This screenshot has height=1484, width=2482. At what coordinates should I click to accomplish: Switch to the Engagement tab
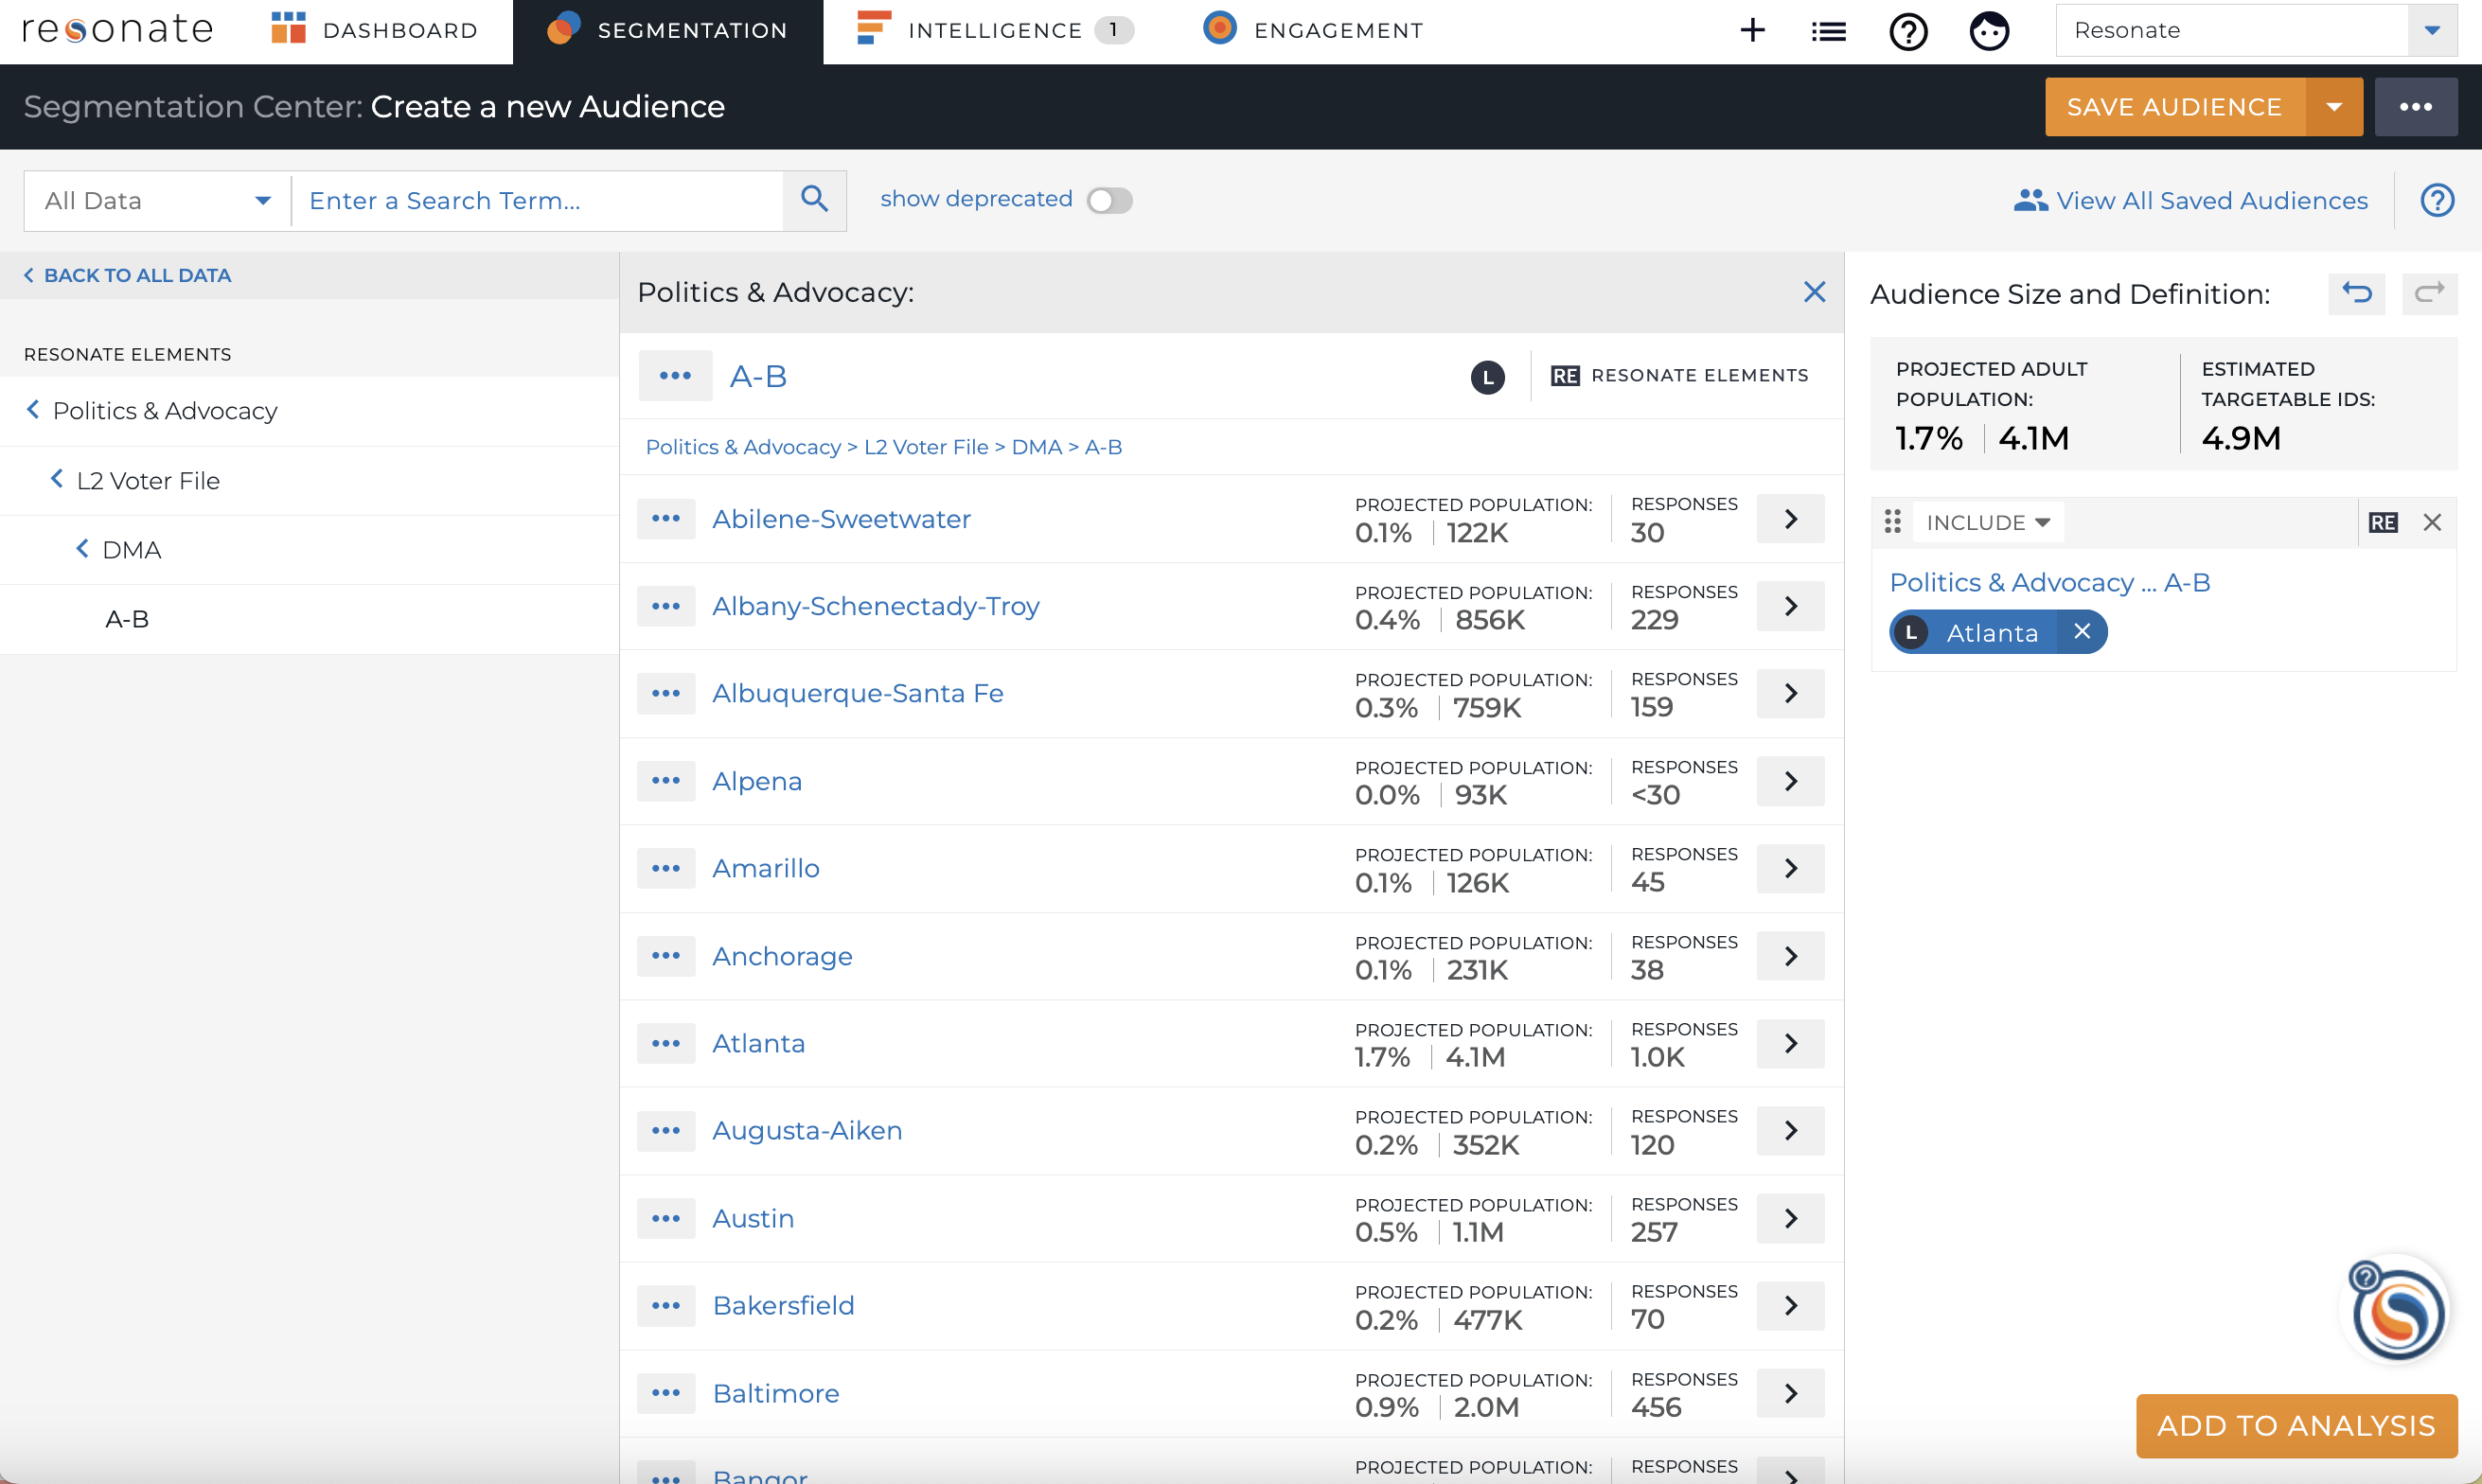coord(1313,30)
